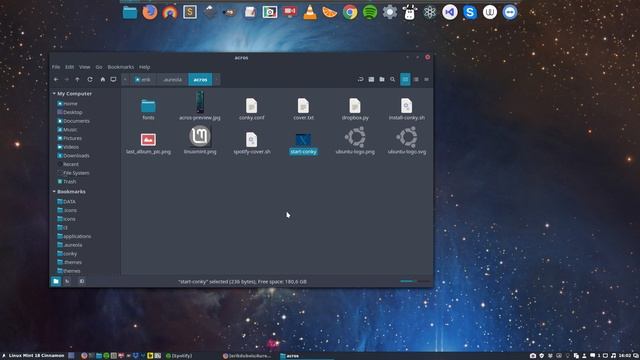The image size is (640, 360).
Task: Open Desktop in the sidebar
Action: point(73,112)
